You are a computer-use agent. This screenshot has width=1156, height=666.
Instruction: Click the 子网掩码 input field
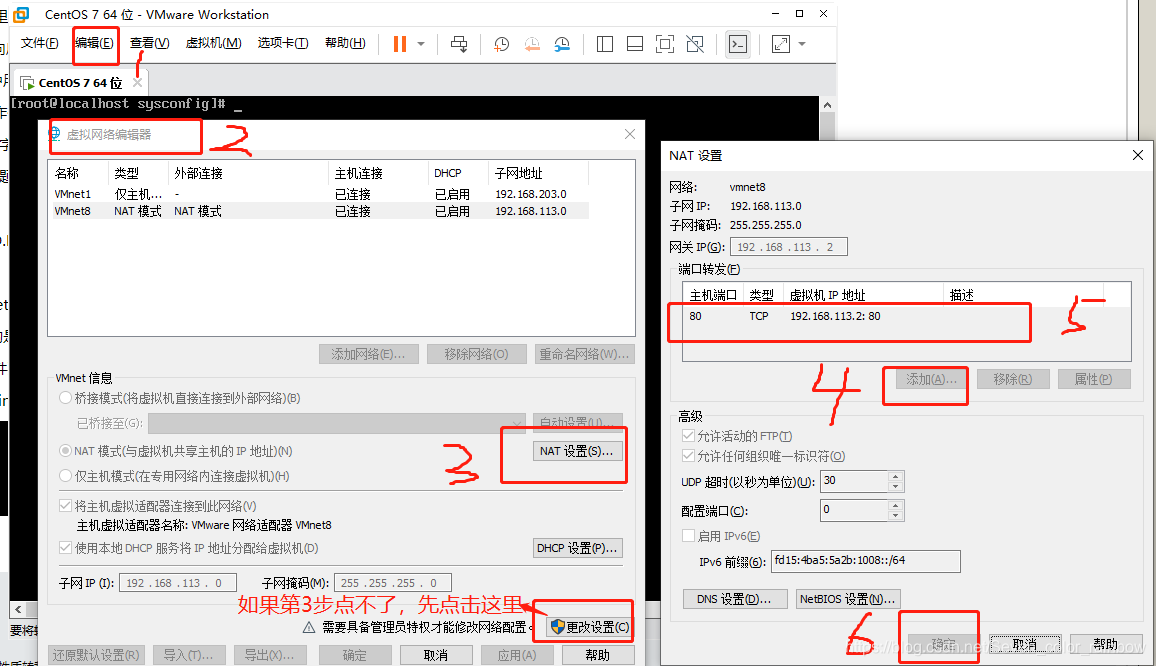392,583
